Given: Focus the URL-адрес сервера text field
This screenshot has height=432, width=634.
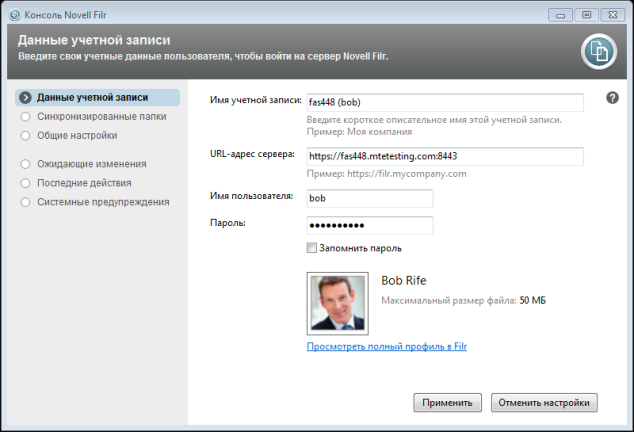Looking at the screenshot, I should pyautogui.click(x=443, y=157).
